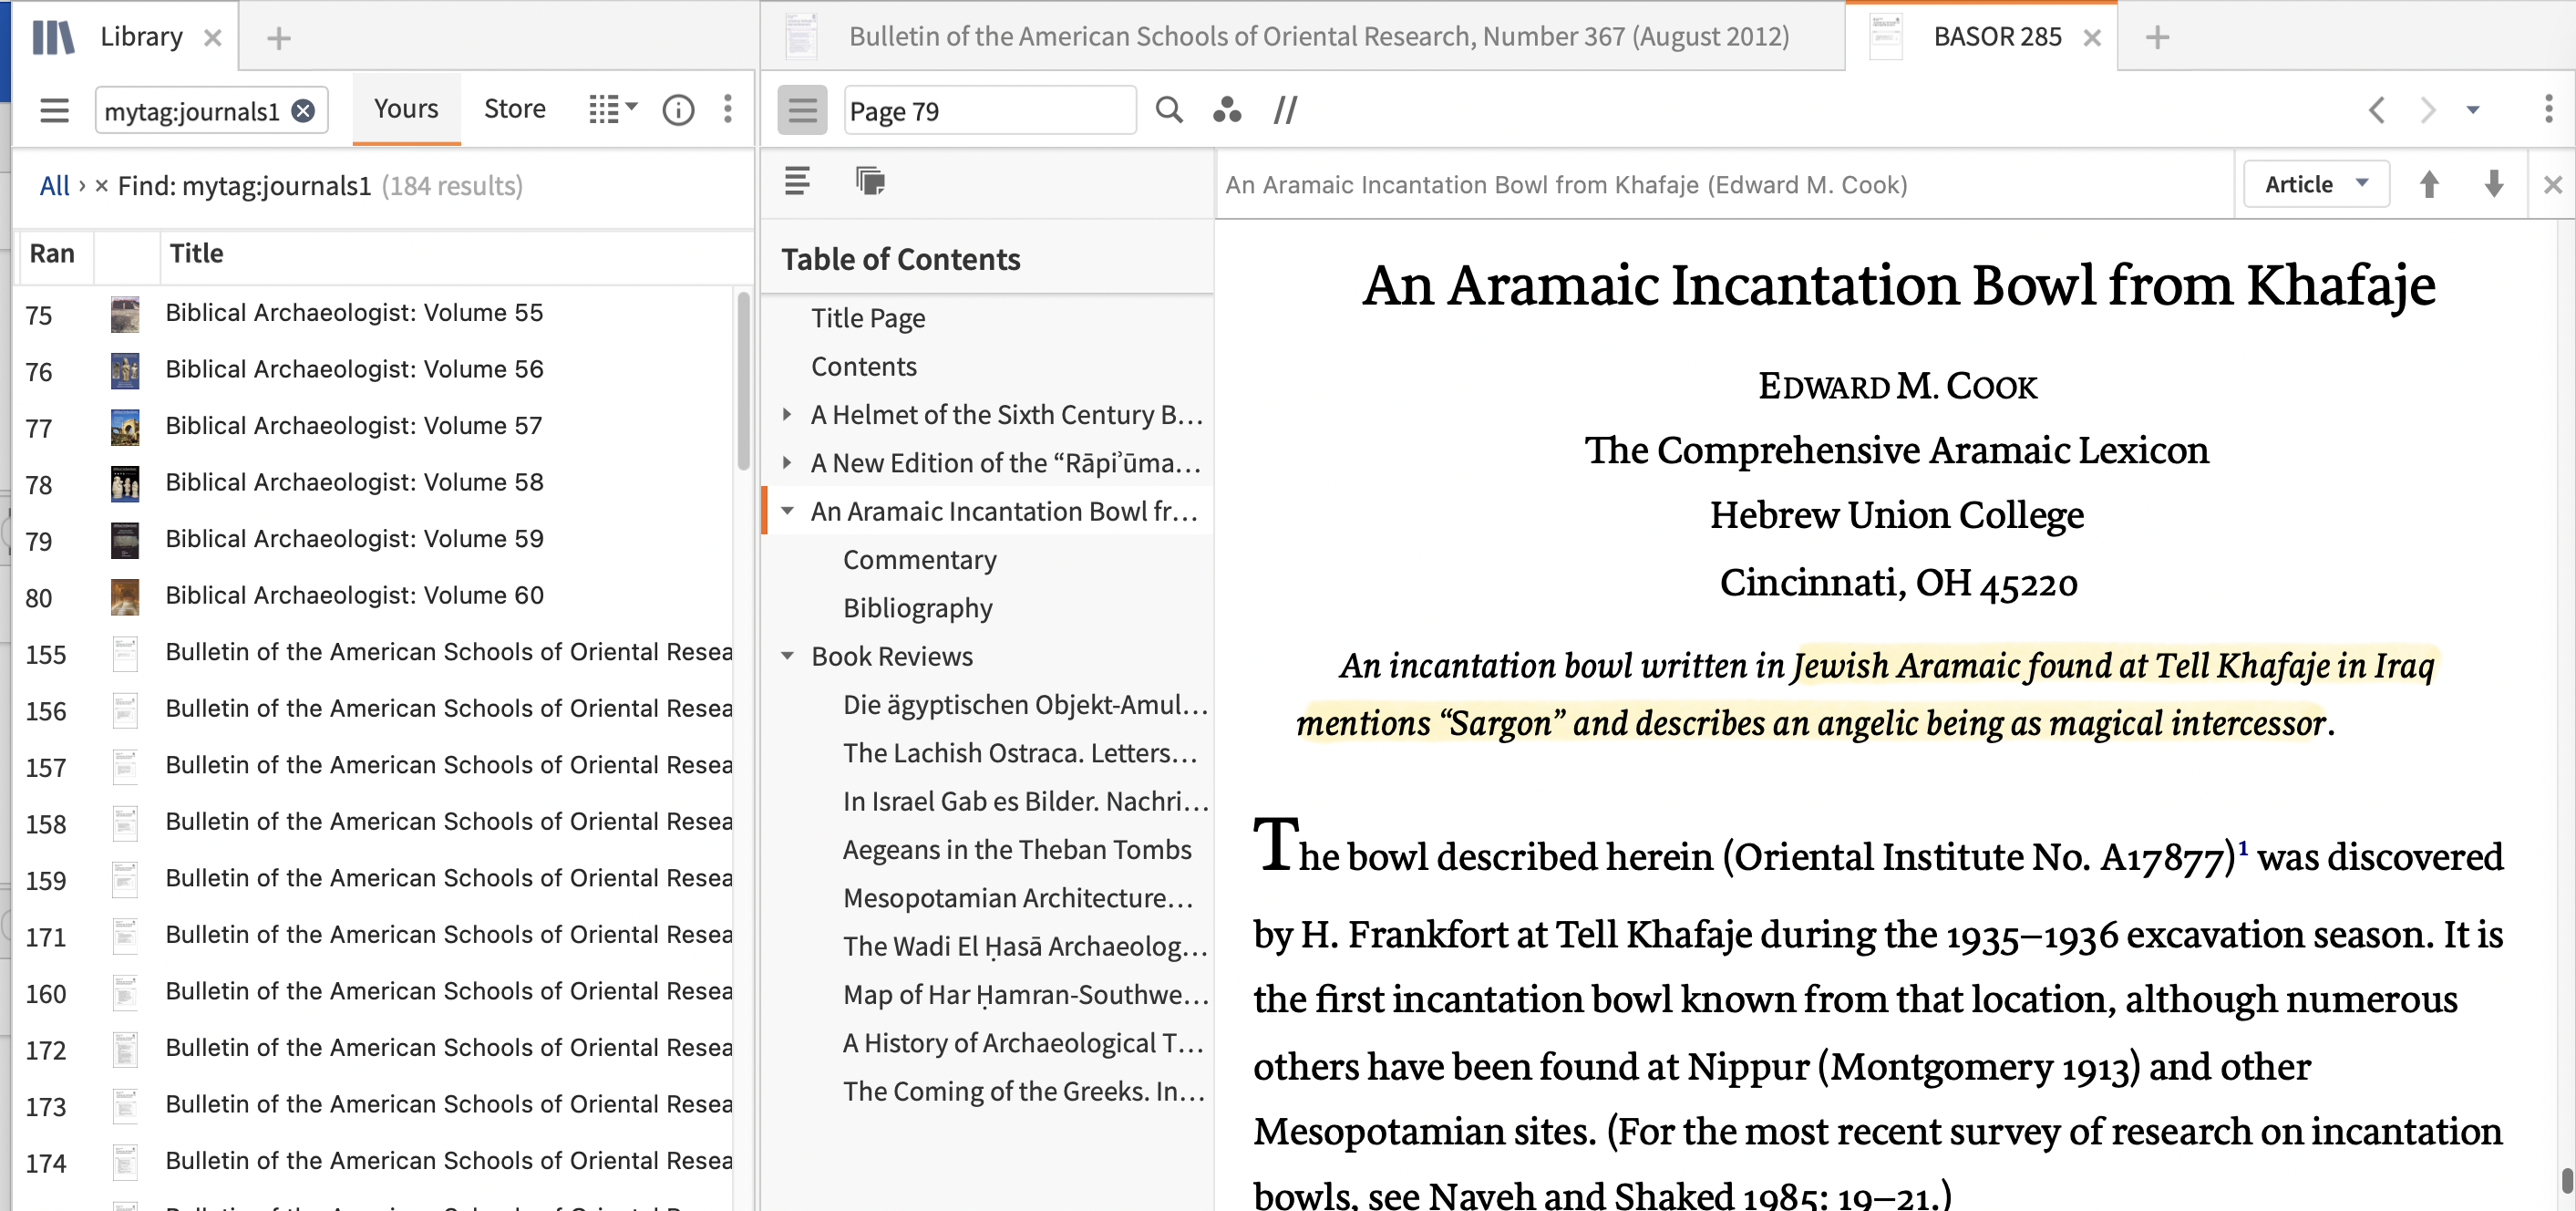Toggle the table of contents sidebar button
The height and width of the screenshot is (1211, 2576).
802,110
